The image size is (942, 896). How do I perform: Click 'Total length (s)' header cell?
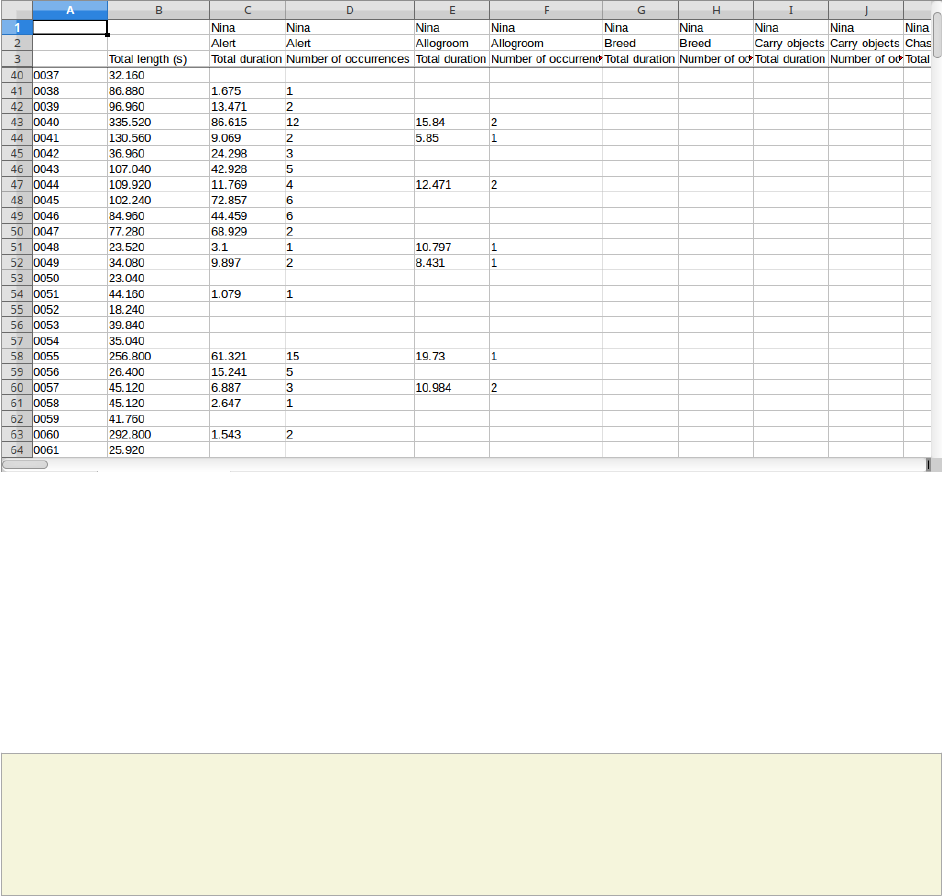pyautogui.click(x=159, y=59)
